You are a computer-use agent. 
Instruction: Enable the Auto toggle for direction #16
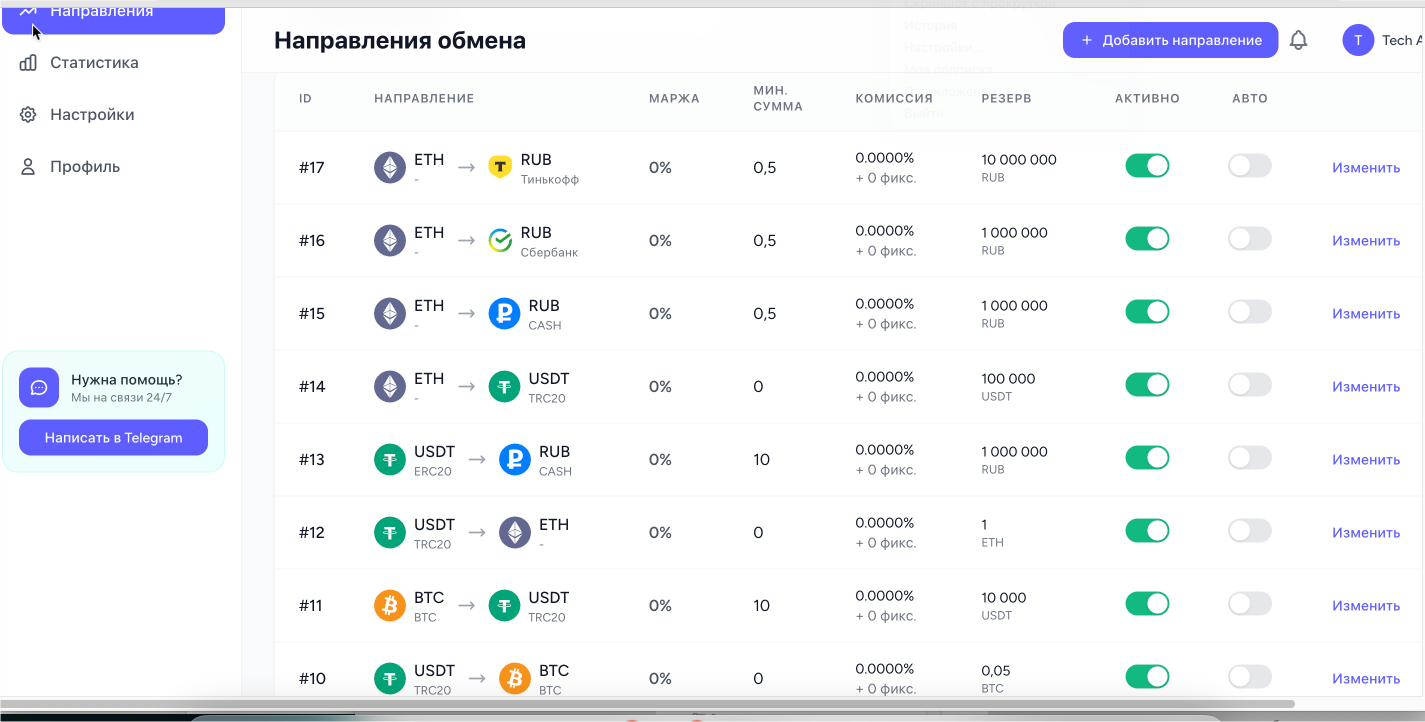[x=1249, y=239]
